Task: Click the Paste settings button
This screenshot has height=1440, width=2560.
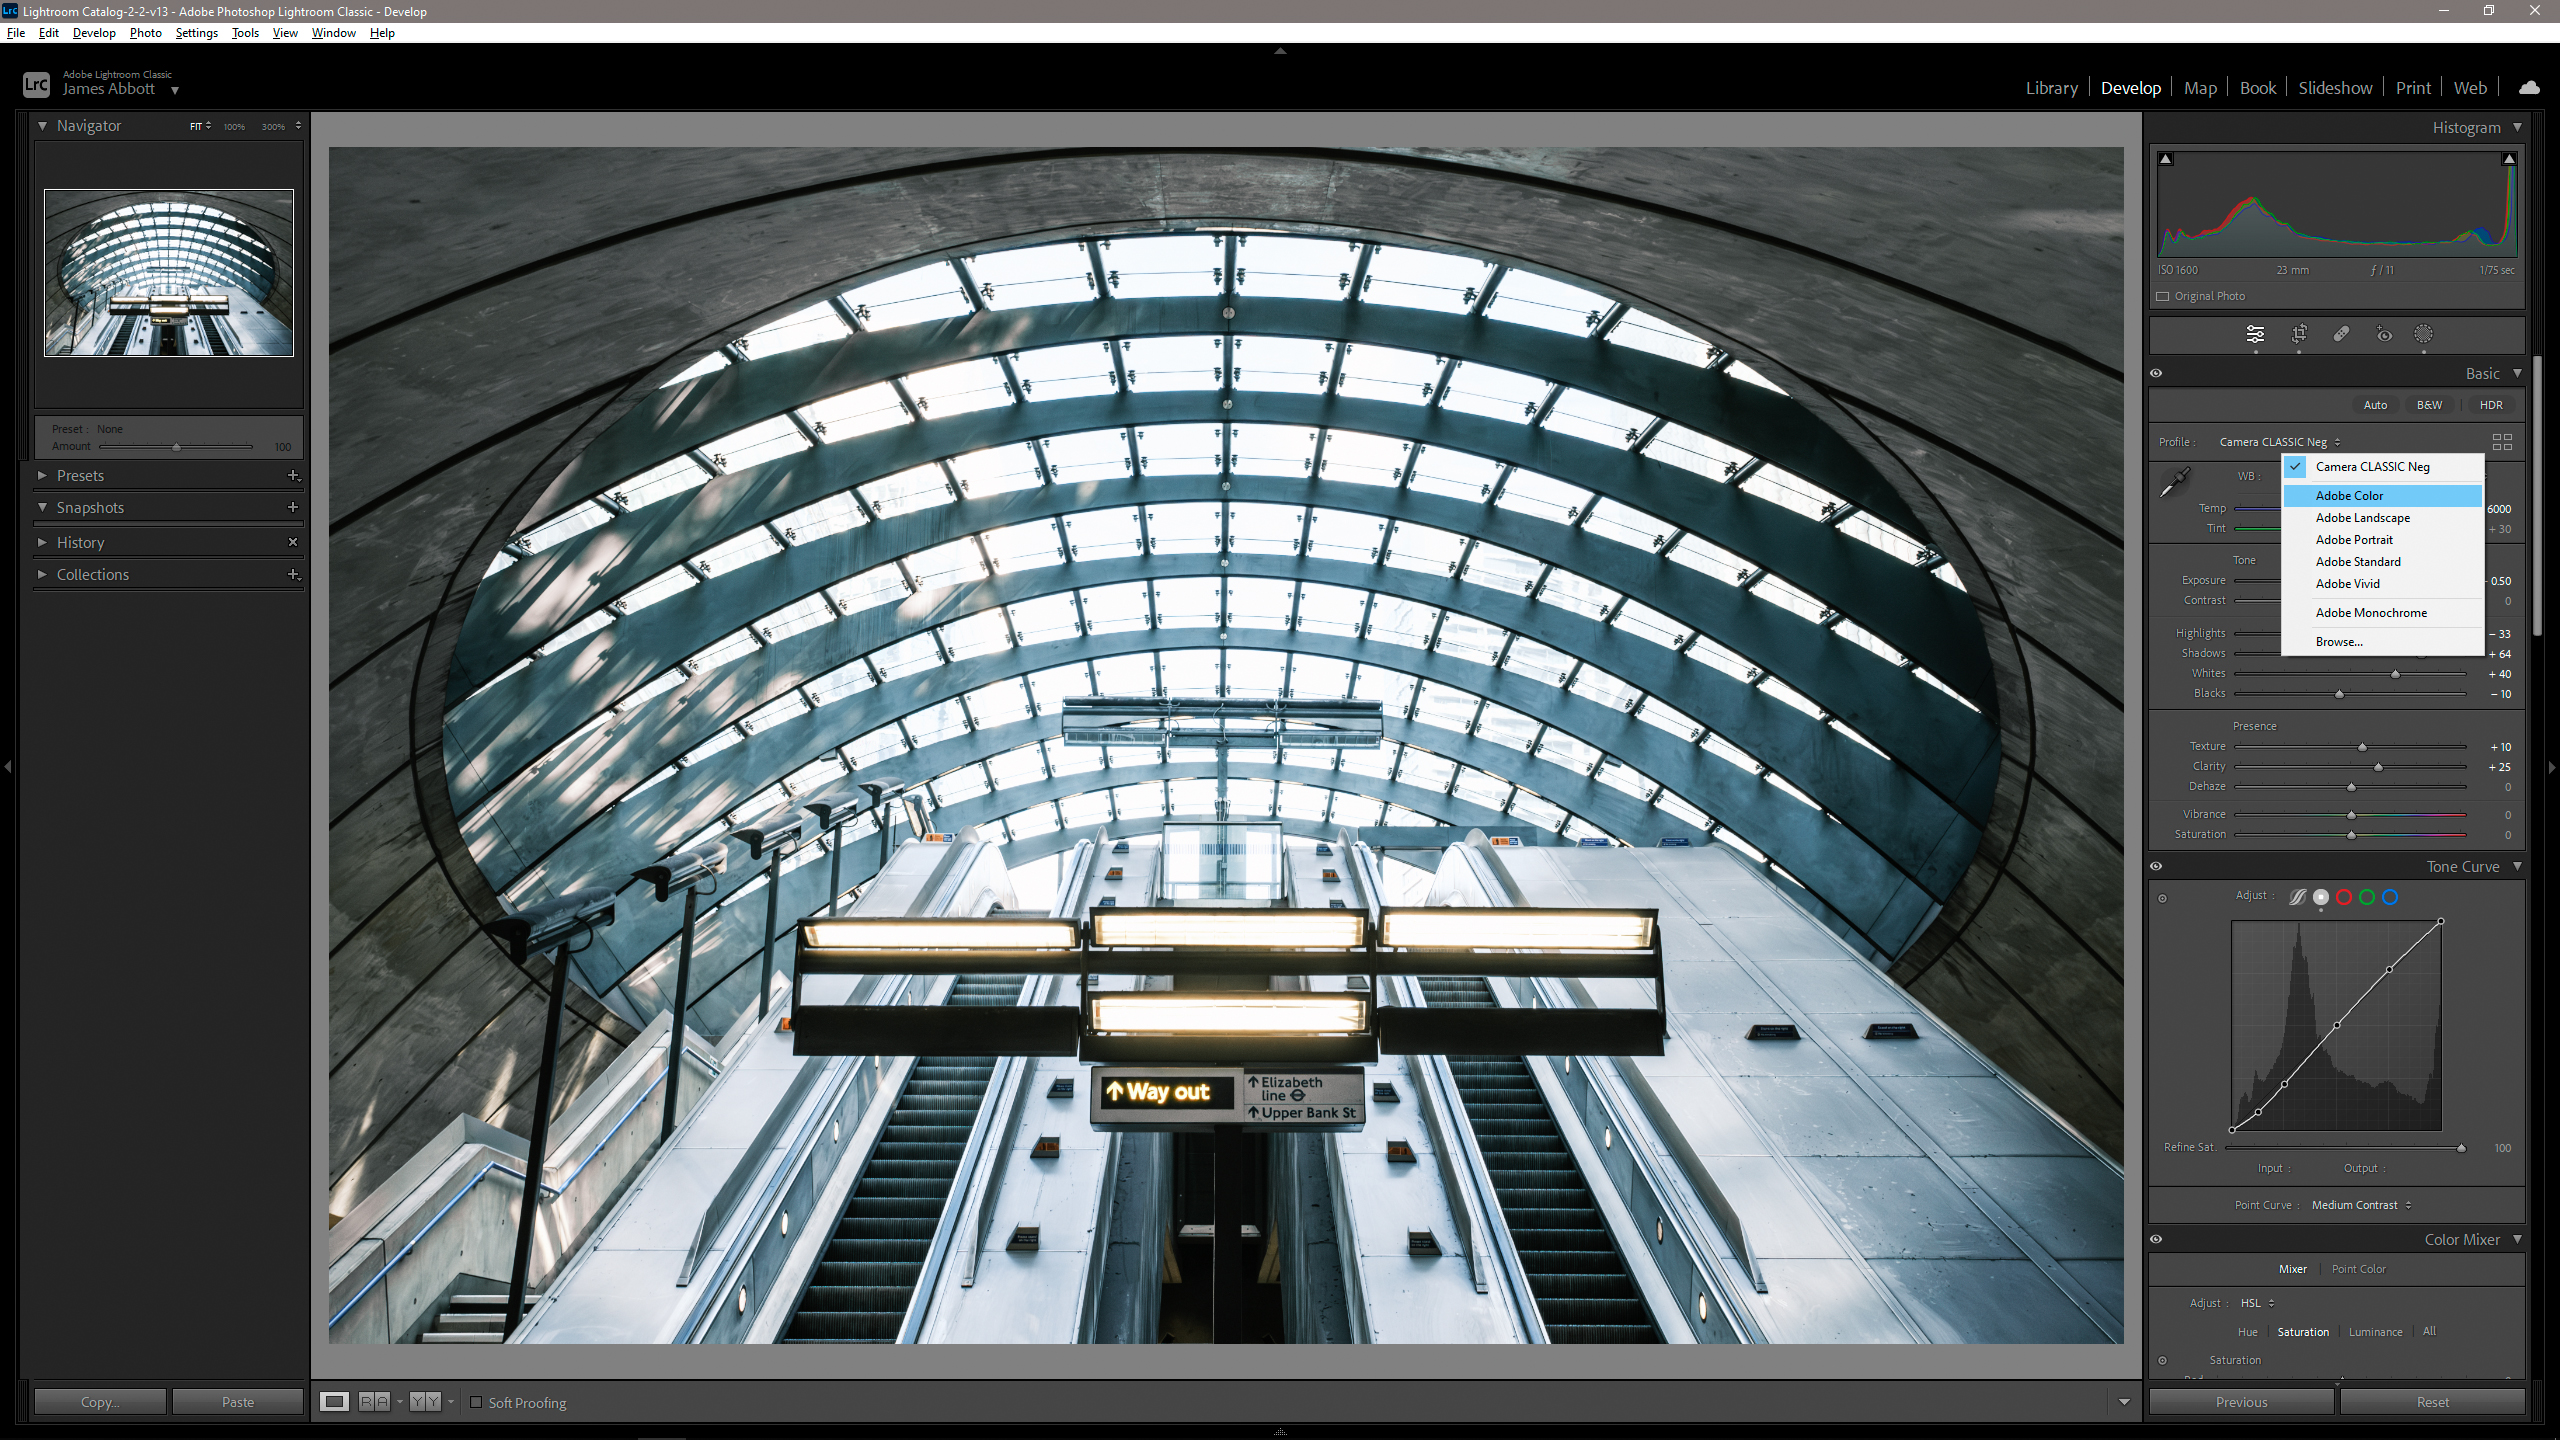Action: [x=237, y=1401]
